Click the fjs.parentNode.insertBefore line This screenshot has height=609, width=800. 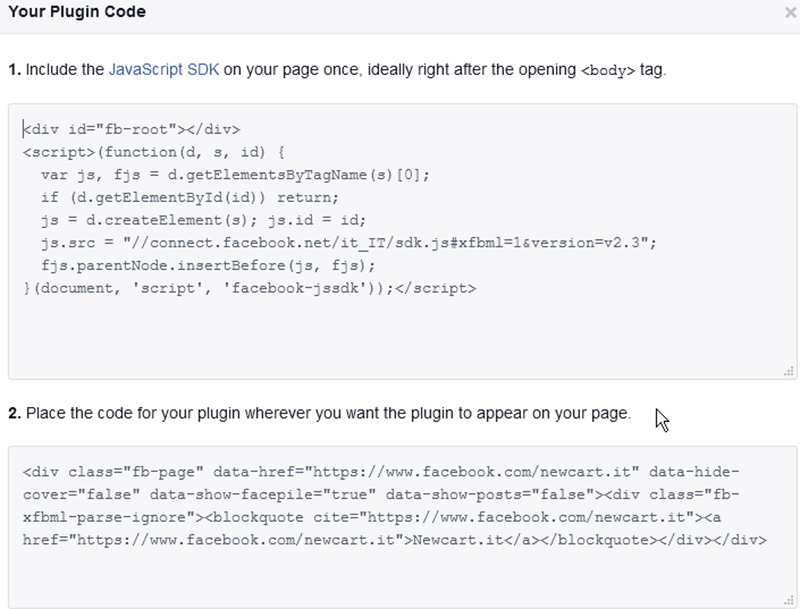coord(208,265)
